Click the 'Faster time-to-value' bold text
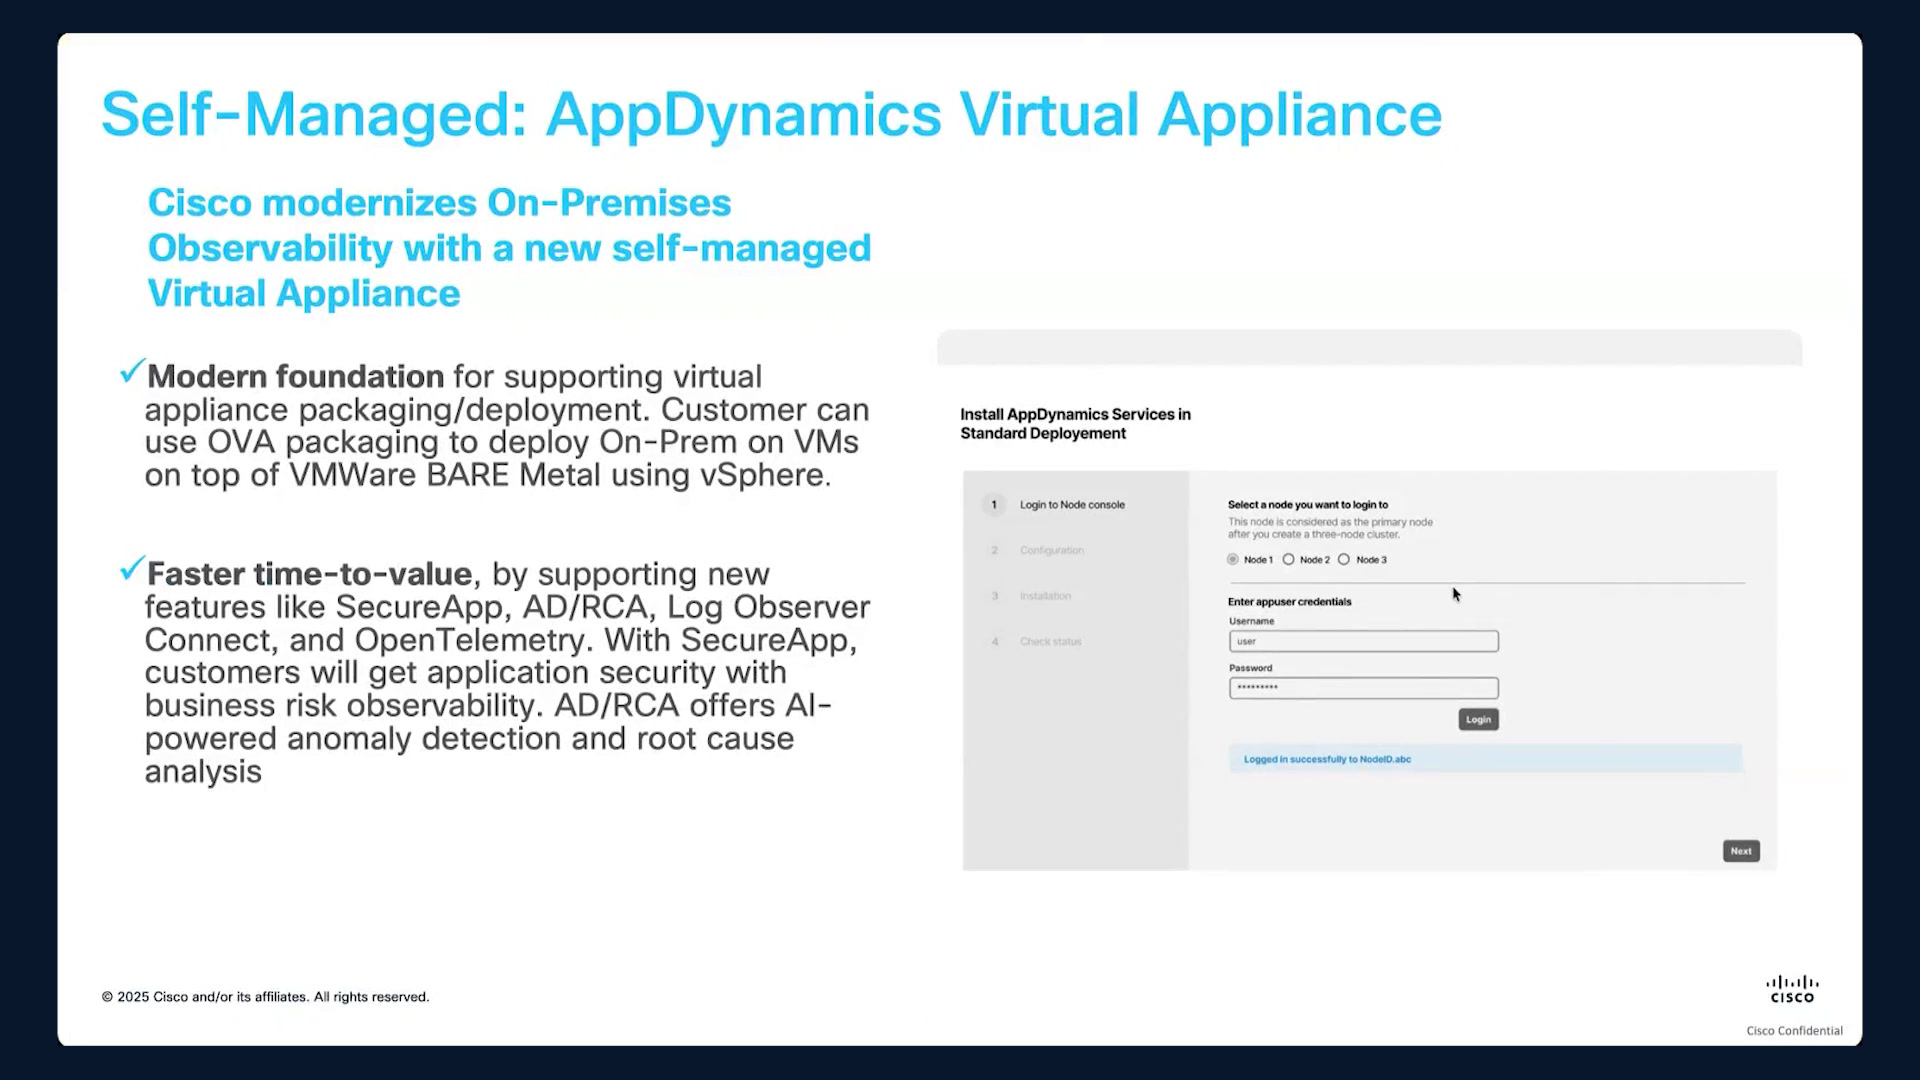Screen dimensions: 1920x1080 tap(309, 574)
